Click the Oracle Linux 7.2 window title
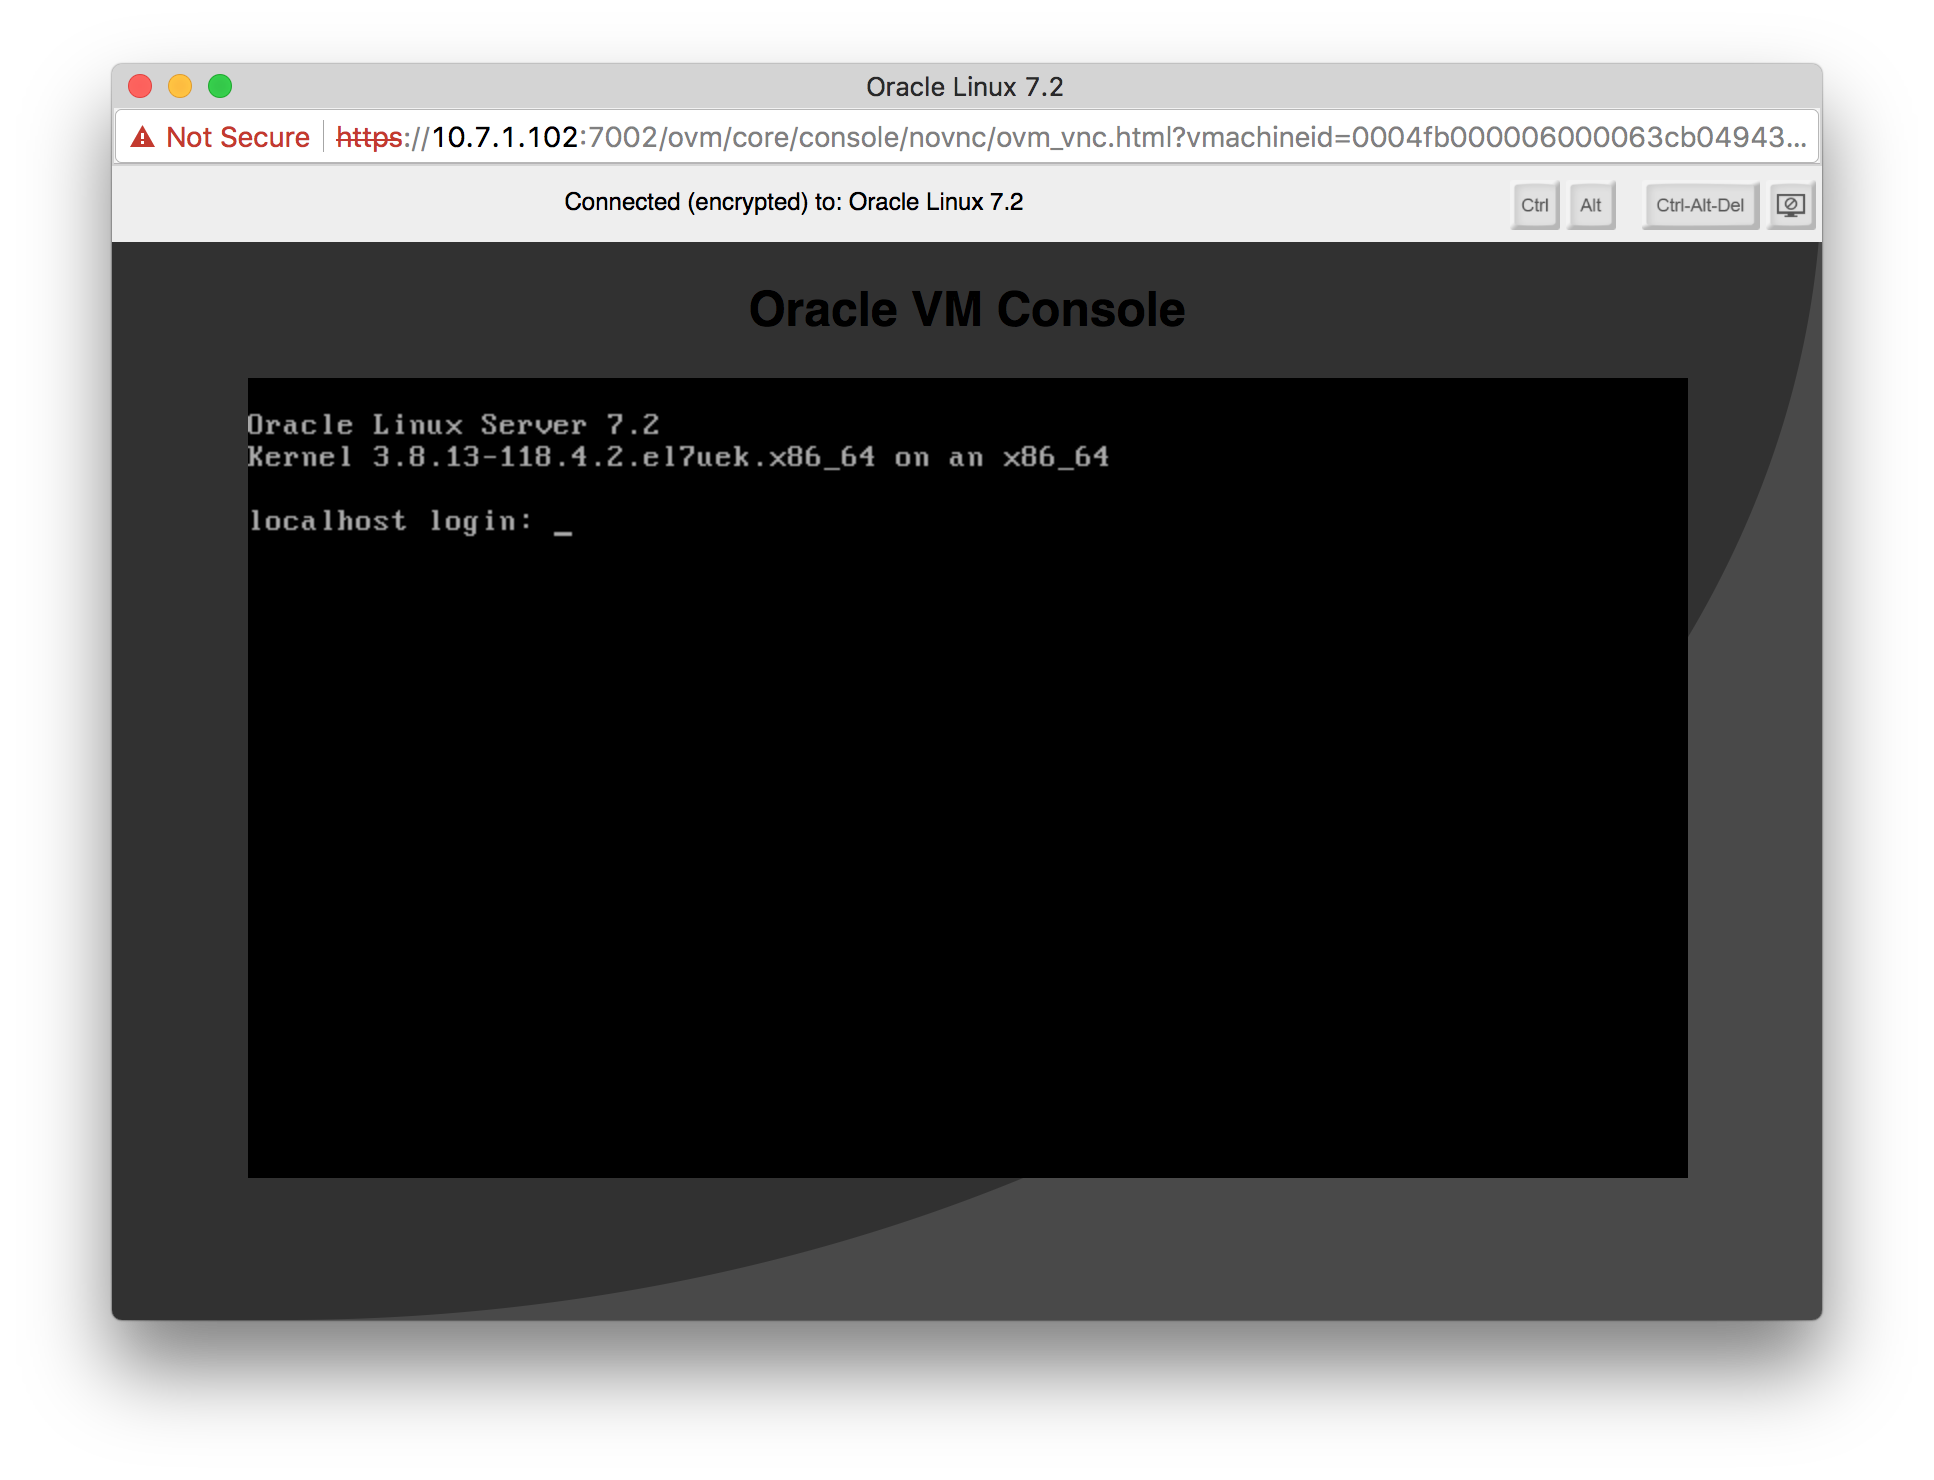Image resolution: width=1934 pixels, height=1480 pixels. tap(964, 87)
